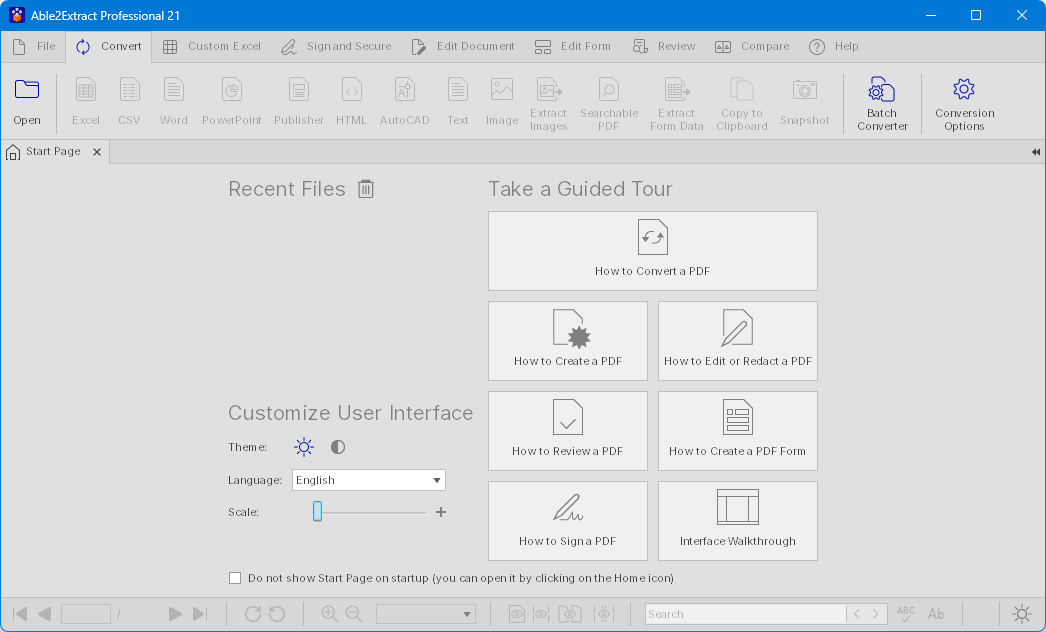Open the 'Interface Walkthrough' guide

pos(737,520)
